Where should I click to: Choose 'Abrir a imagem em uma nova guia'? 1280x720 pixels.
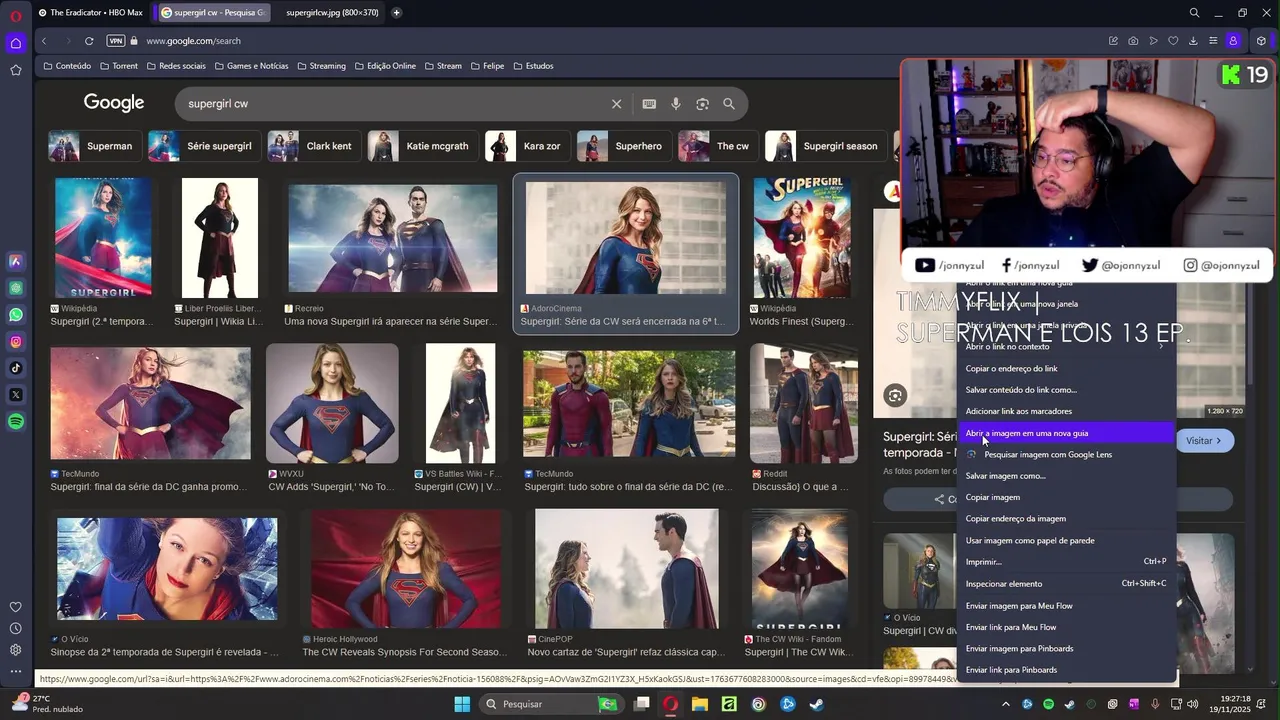pyautogui.click(x=1066, y=433)
